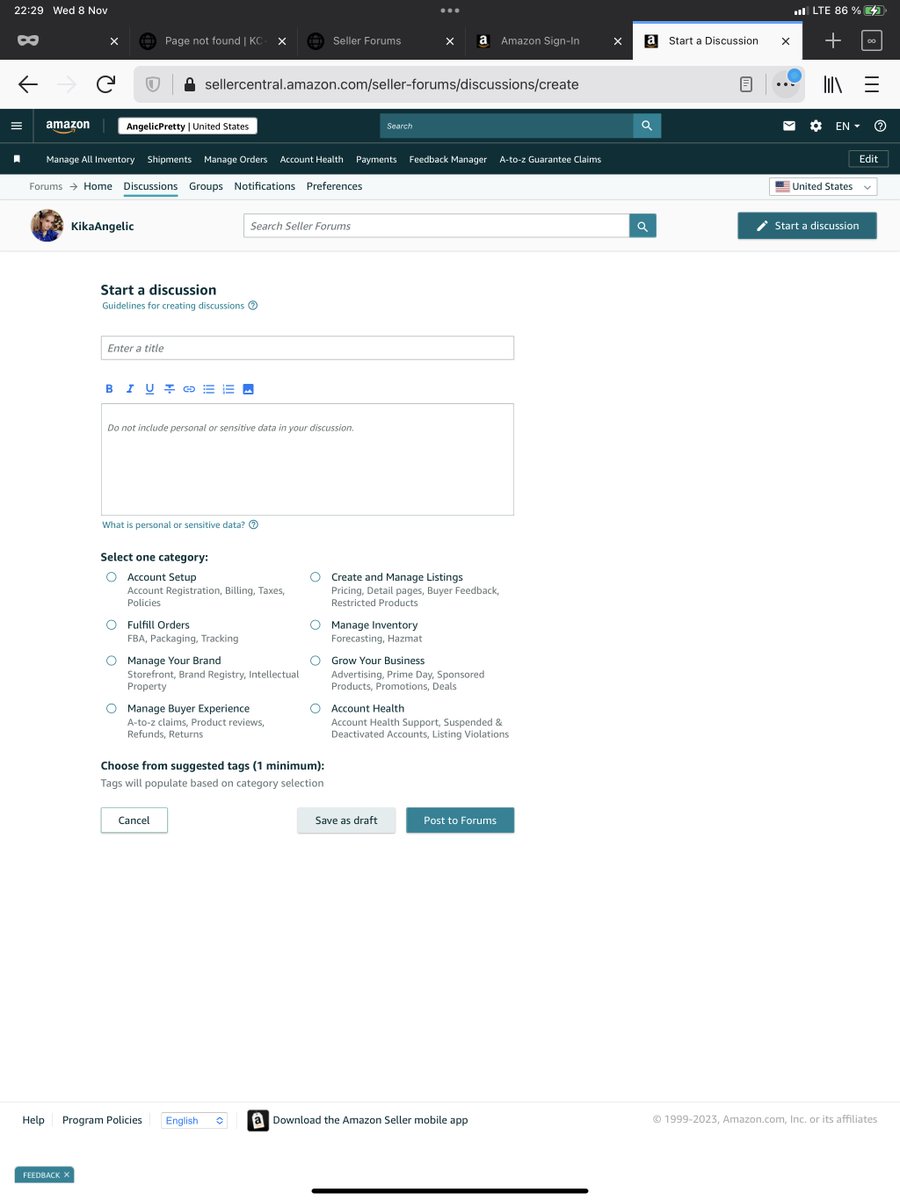Go to the forum Home tab

98,187
